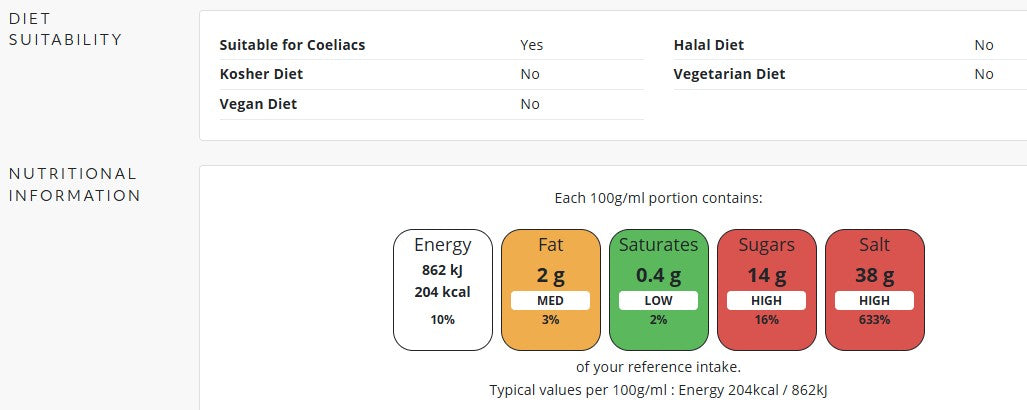The width and height of the screenshot is (1027, 410).
Task: Click the HIGH badge under Salt
Action: click(x=875, y=301)
